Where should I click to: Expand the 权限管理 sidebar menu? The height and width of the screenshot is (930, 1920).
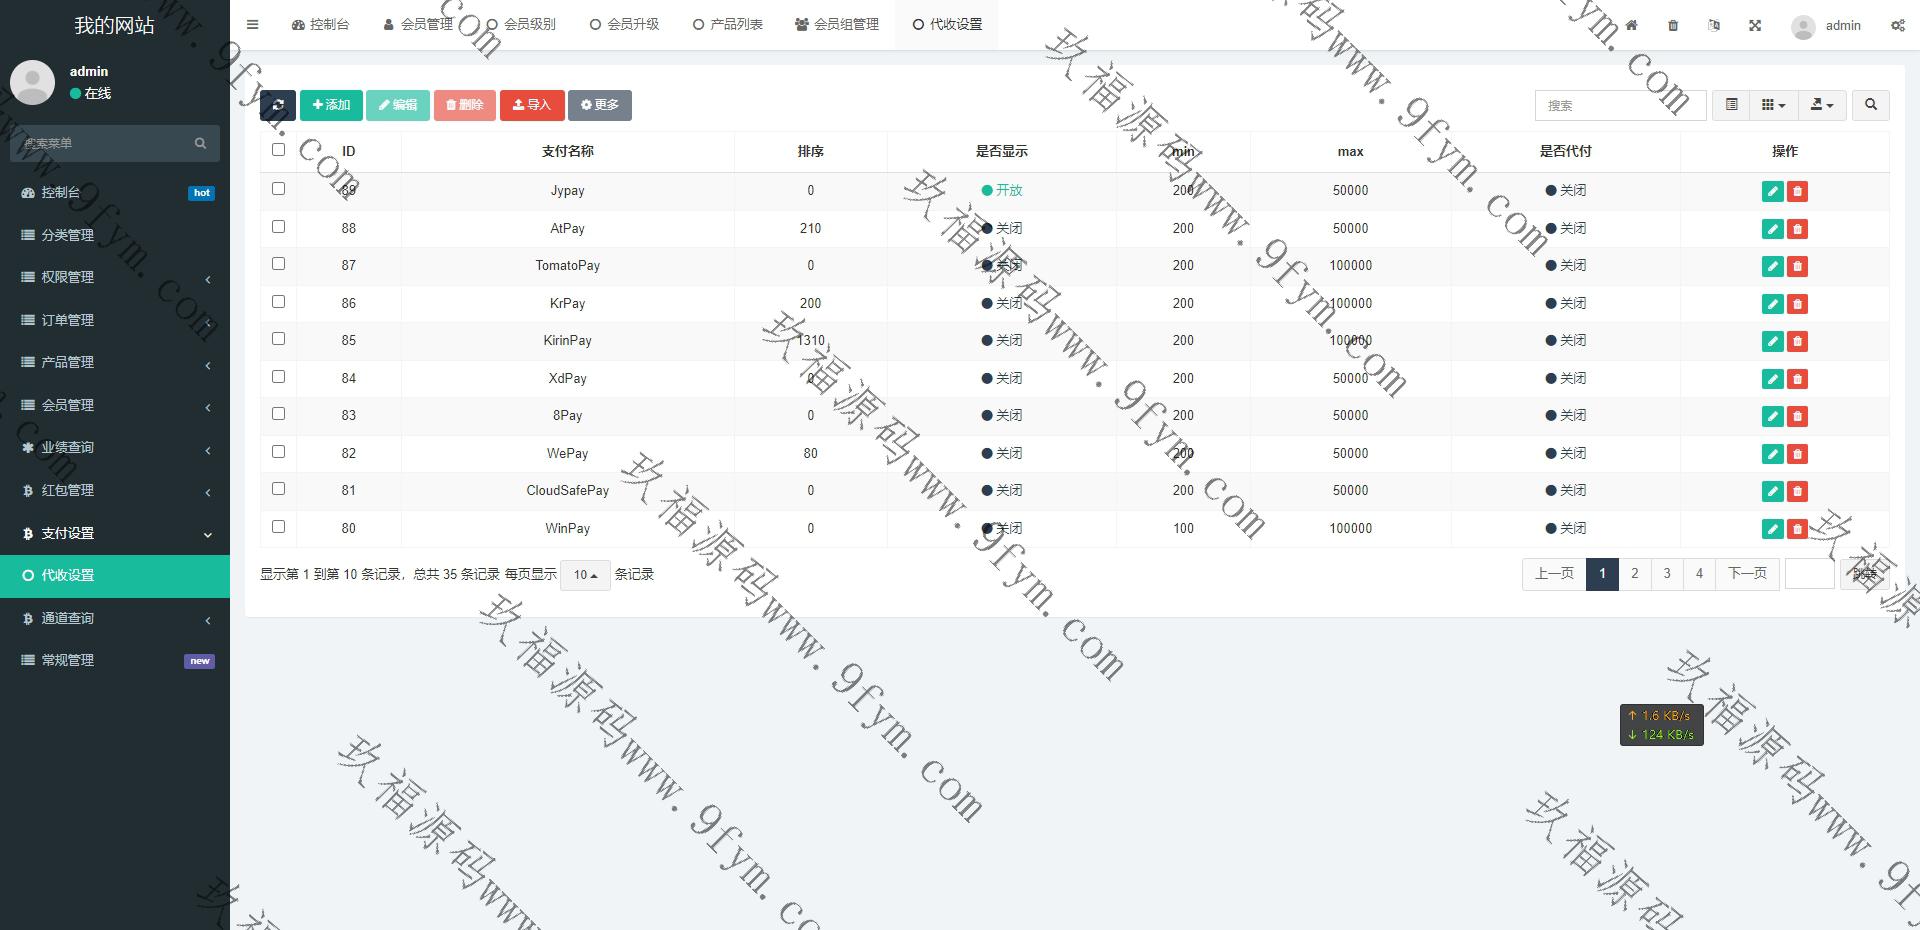[115, 277]
